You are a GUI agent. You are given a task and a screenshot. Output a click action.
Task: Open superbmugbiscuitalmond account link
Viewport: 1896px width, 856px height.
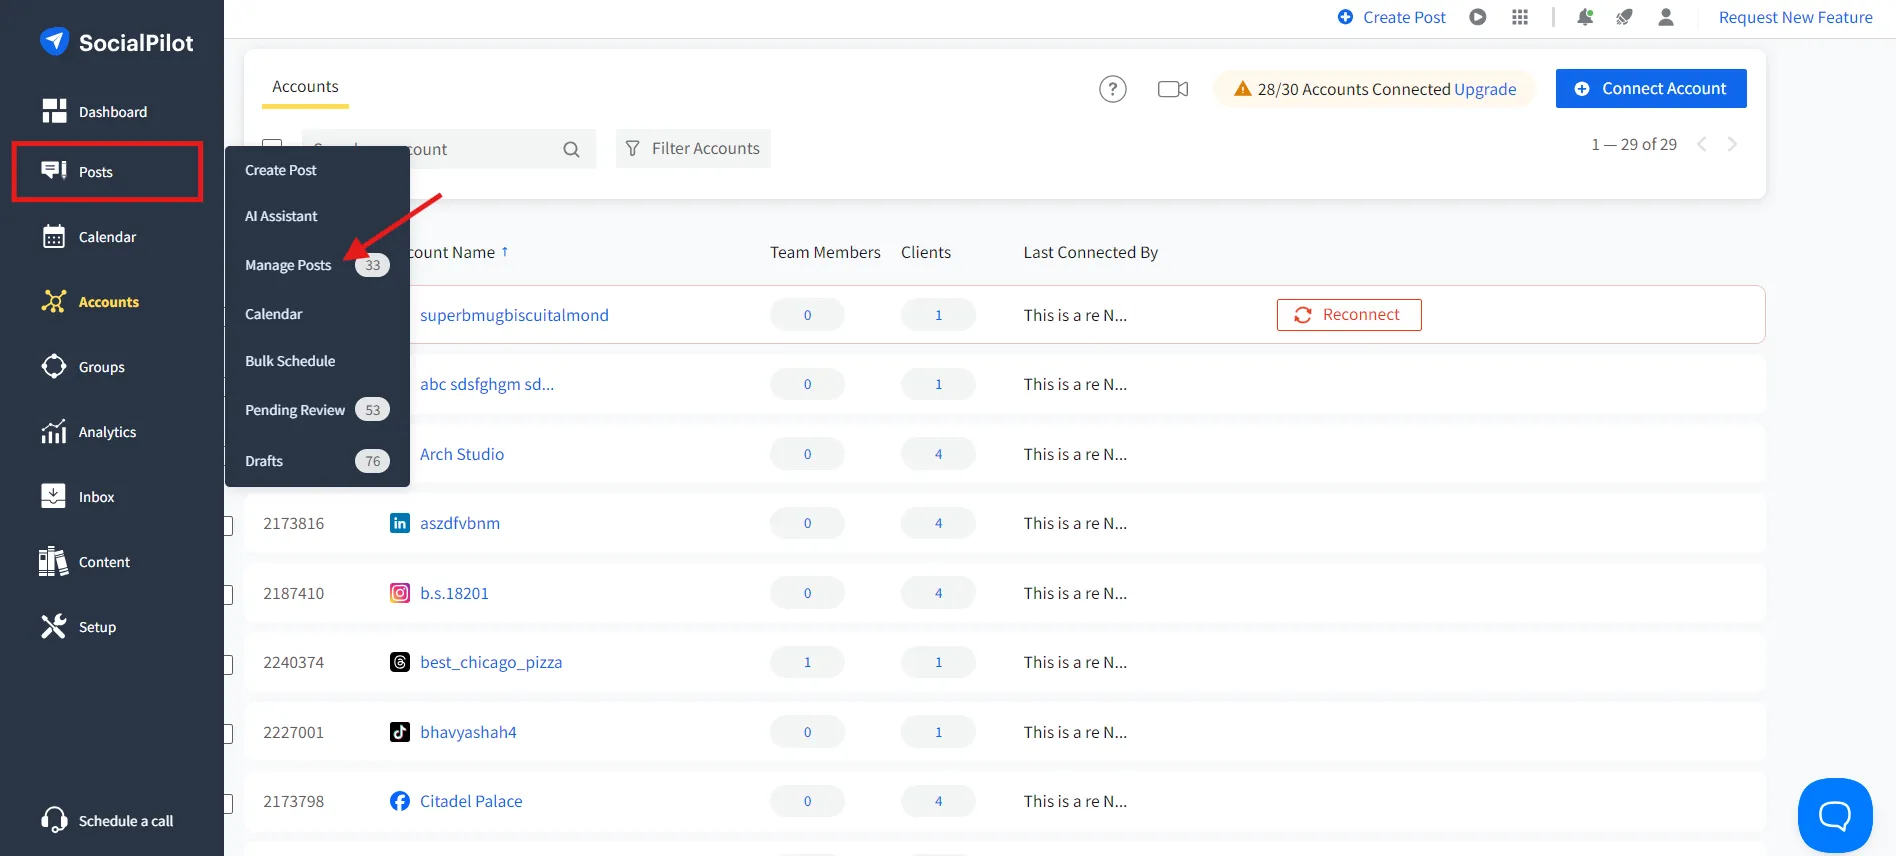tap(514, 315)
